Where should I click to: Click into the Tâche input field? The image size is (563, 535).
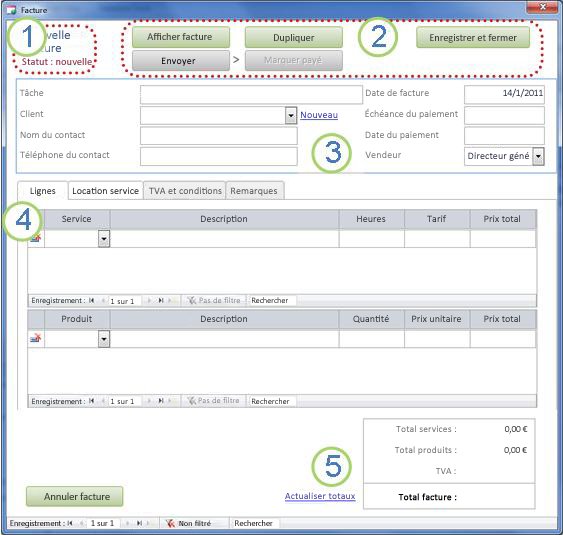(x=251, y=94)
